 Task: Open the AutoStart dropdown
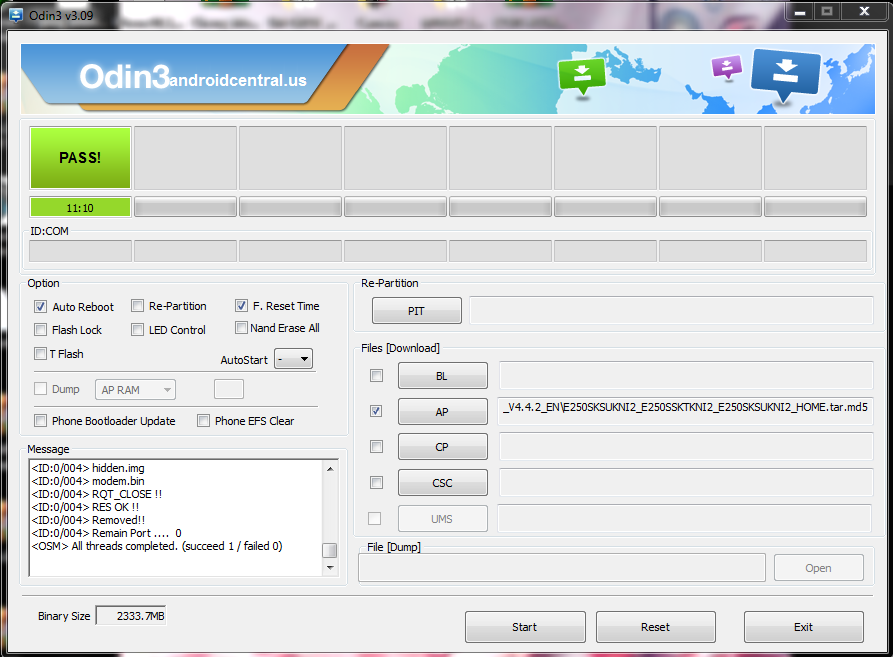[293, 359]
